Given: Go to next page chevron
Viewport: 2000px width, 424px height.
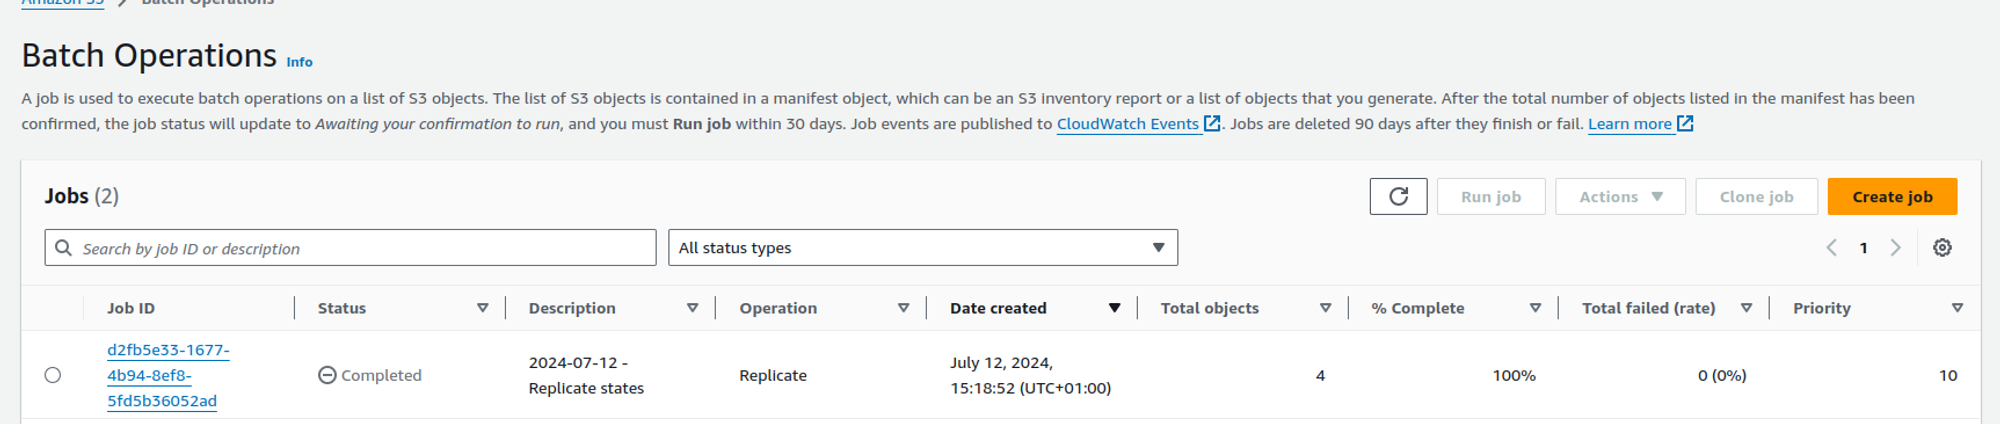Looking at the screenshot, I should pyautogui.click(x=1895, y=248).
